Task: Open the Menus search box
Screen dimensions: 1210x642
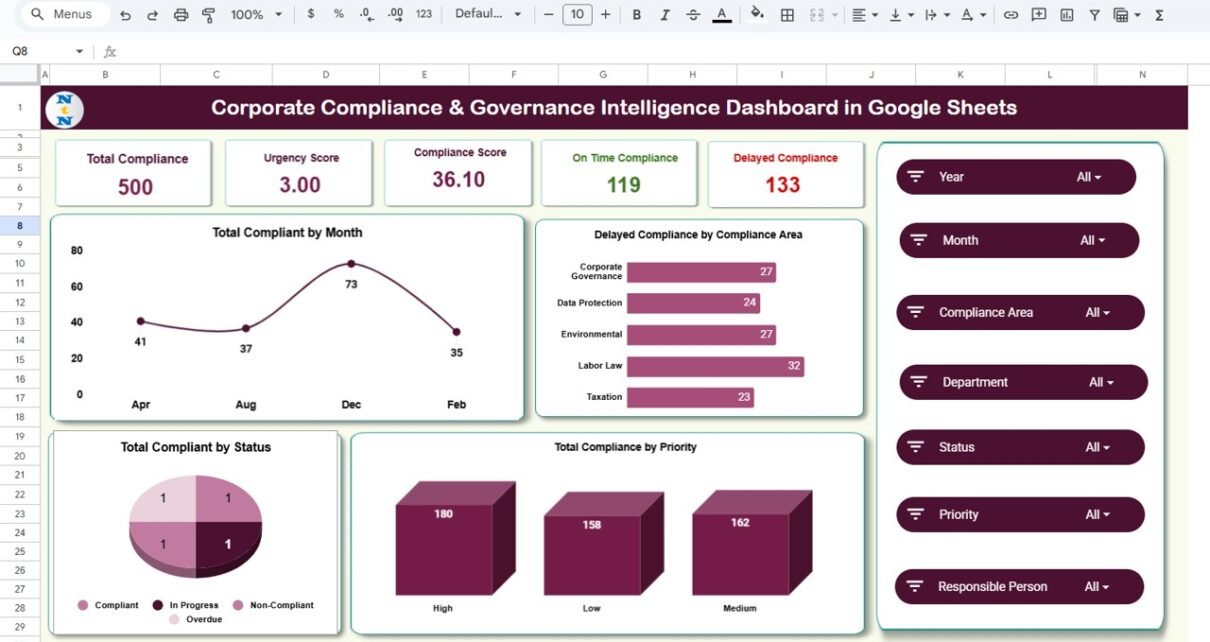Action: pyautogui.click(x=62, y=15)
